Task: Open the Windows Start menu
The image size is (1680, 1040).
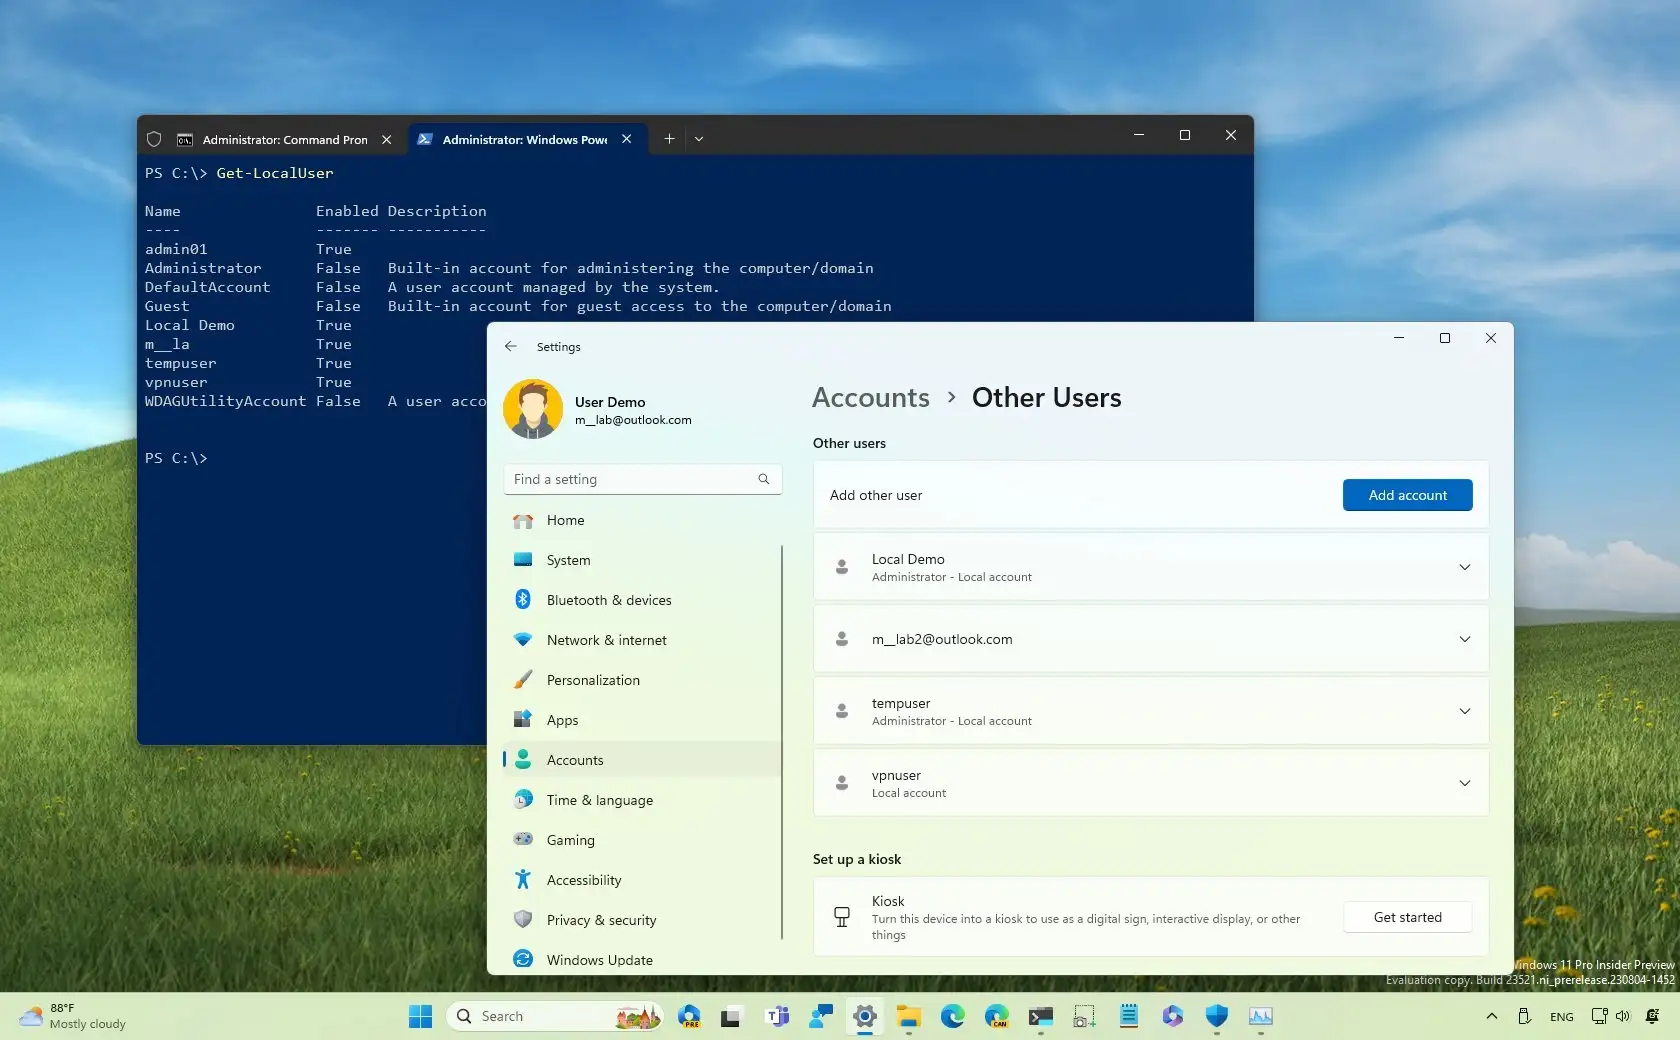Action: (x=421, y=1016)
